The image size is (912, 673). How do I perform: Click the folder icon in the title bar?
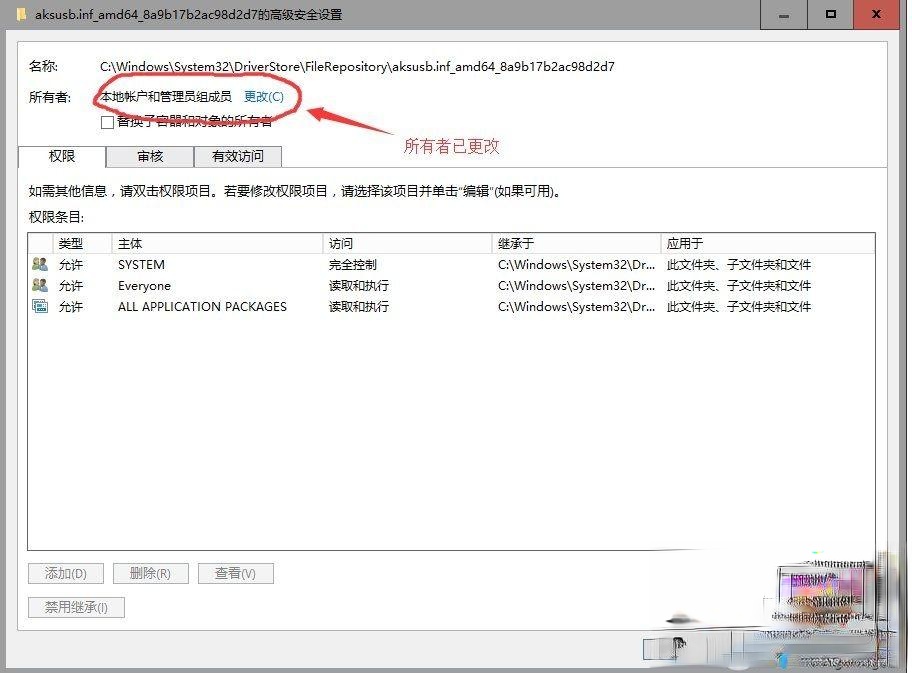coord(22,14)
